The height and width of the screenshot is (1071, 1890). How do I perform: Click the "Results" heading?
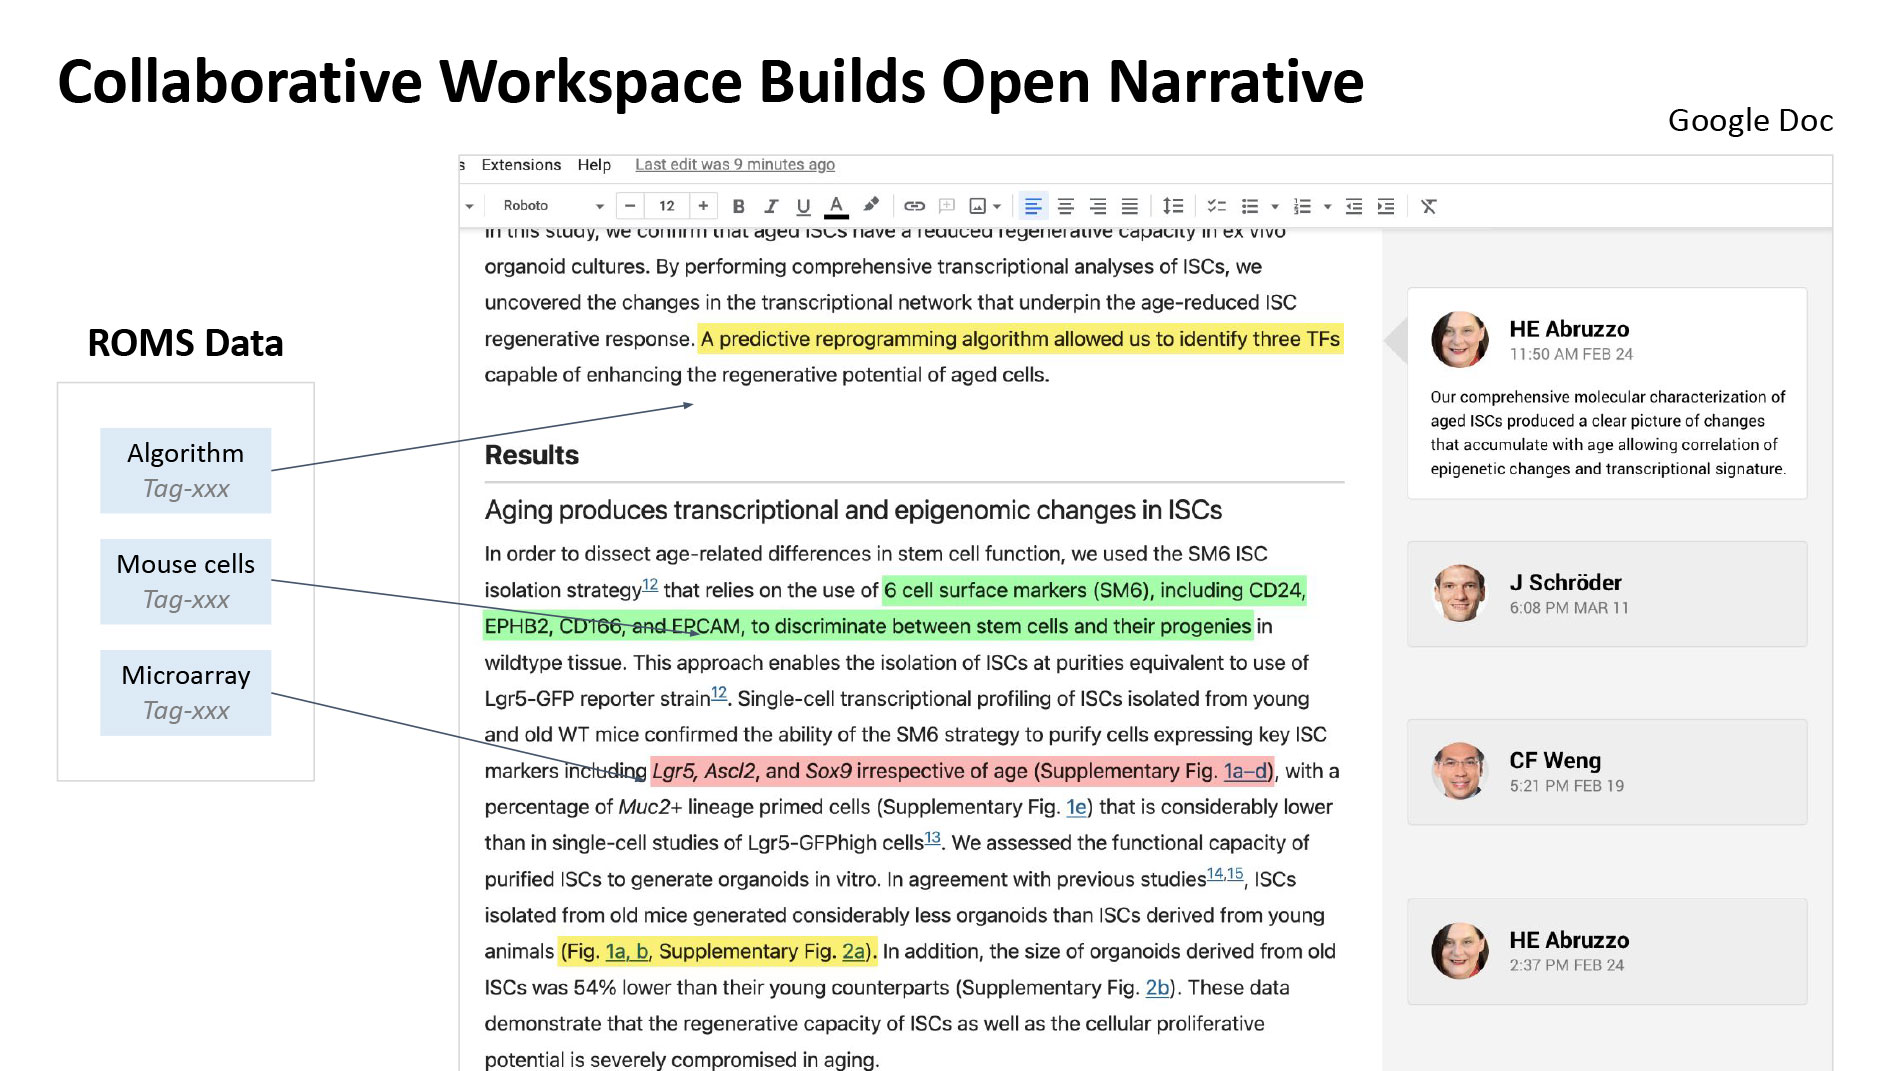[x=532, y=455]
